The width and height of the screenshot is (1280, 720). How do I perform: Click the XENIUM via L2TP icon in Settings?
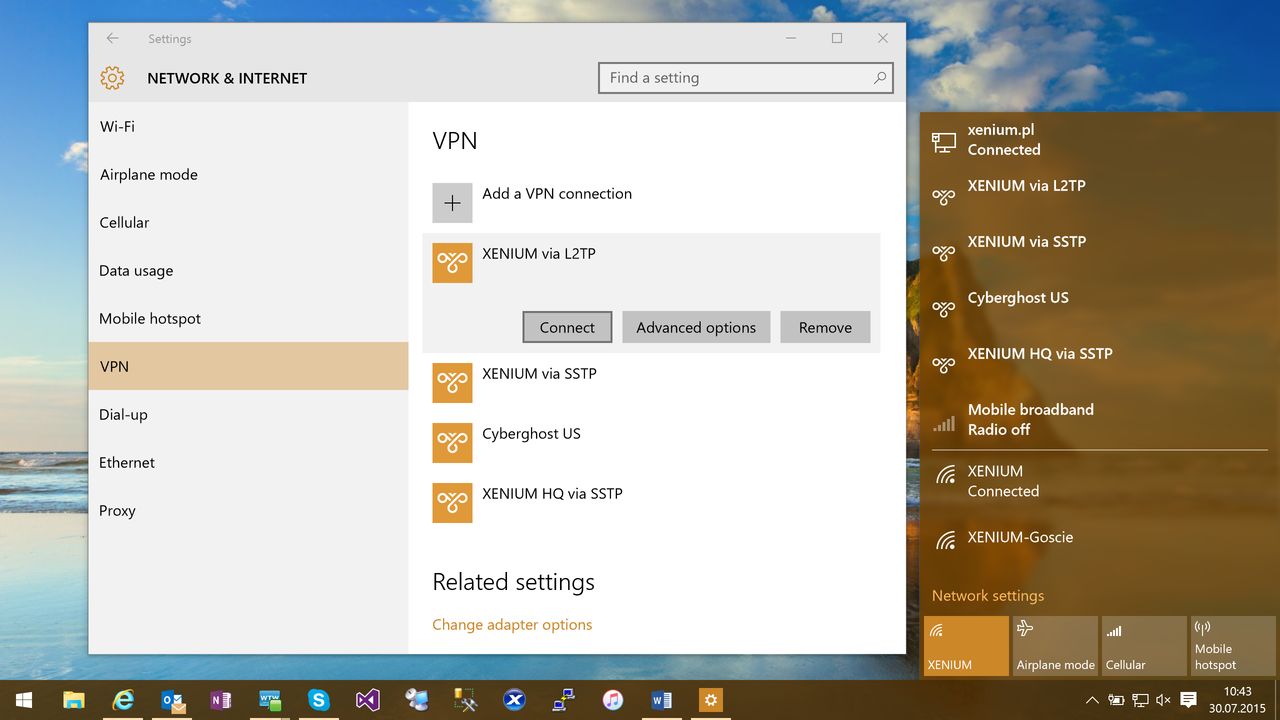pyautogui.click(x=452, y=263)
